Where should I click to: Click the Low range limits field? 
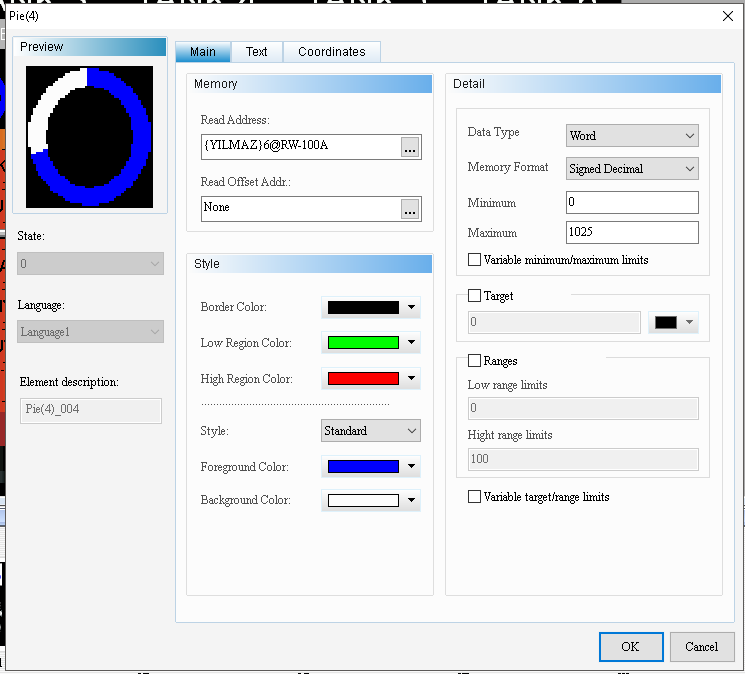(583, 408)
